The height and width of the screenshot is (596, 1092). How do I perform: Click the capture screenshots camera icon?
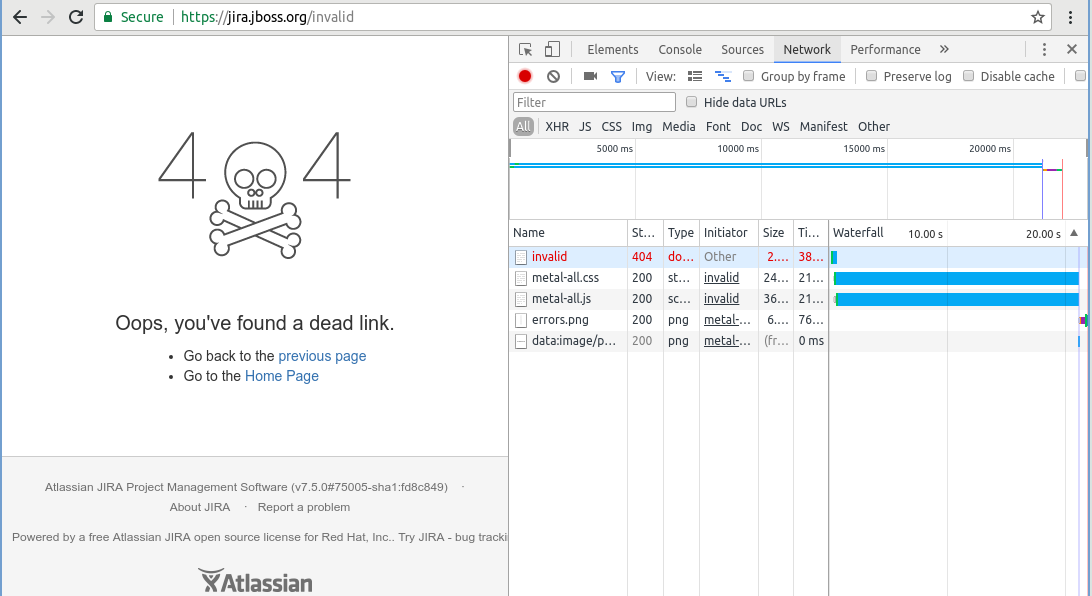pyautogui.click(x=590, y=76)
